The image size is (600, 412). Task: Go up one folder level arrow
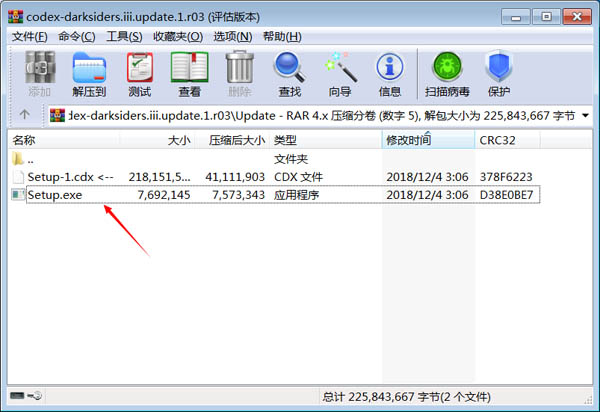pos(24,114)
